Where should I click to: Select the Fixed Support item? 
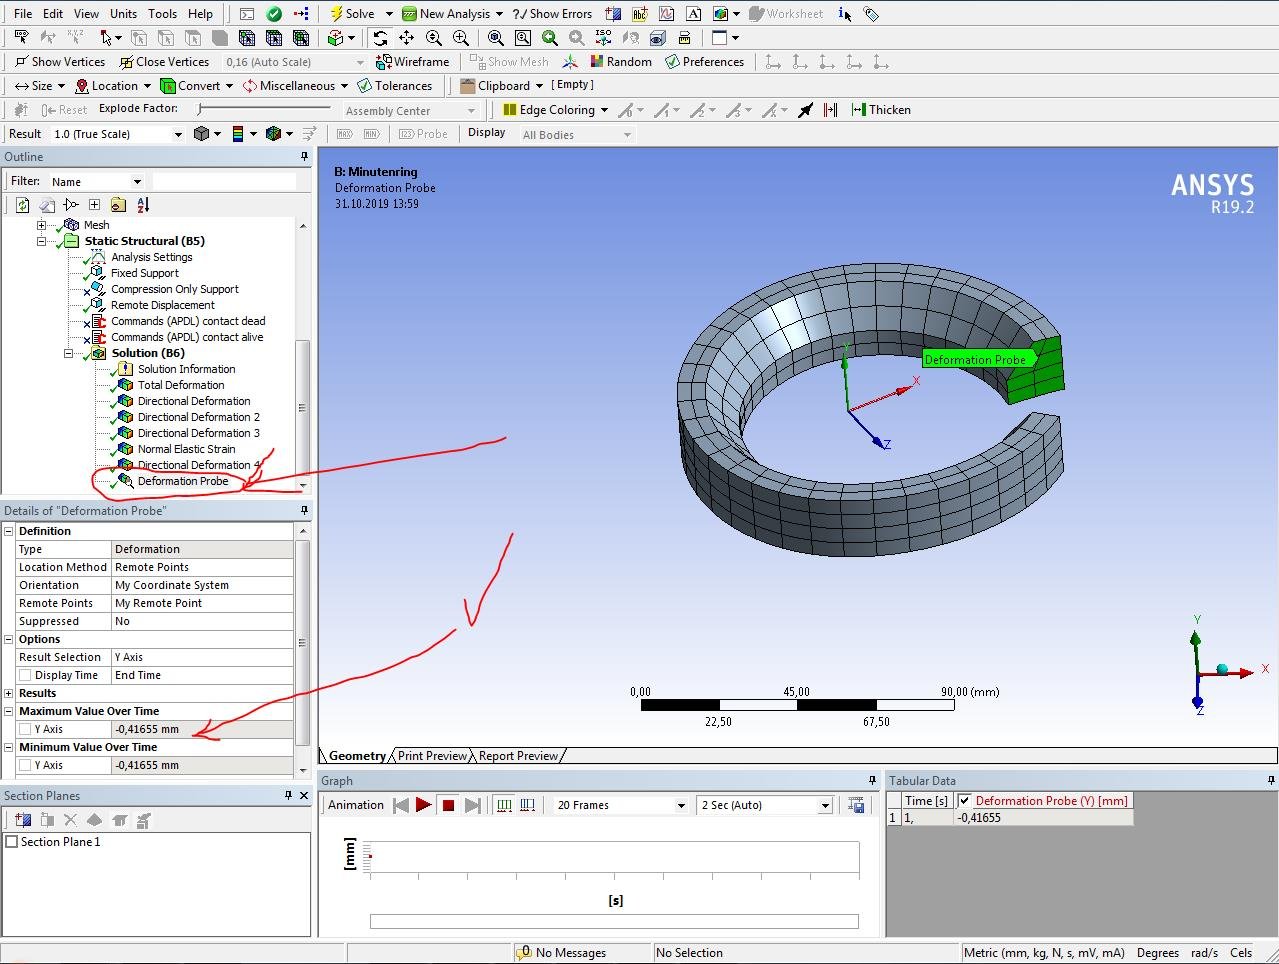tap(145, 273)
